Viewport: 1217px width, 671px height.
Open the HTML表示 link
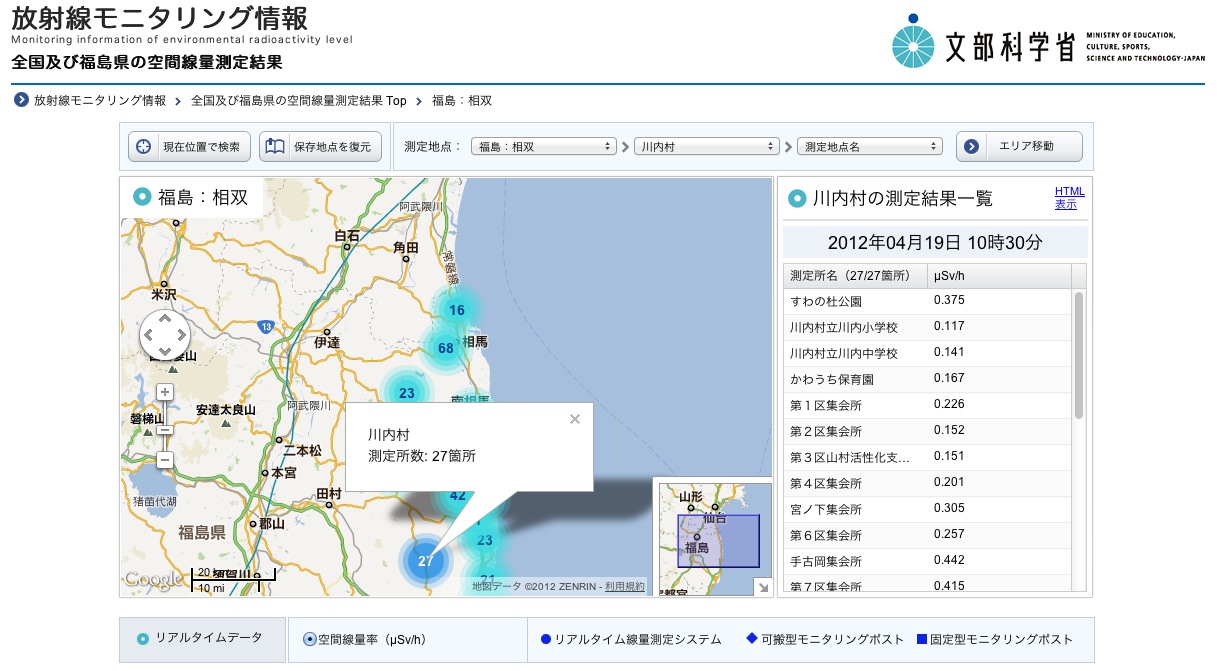[x=1069, y=198]
